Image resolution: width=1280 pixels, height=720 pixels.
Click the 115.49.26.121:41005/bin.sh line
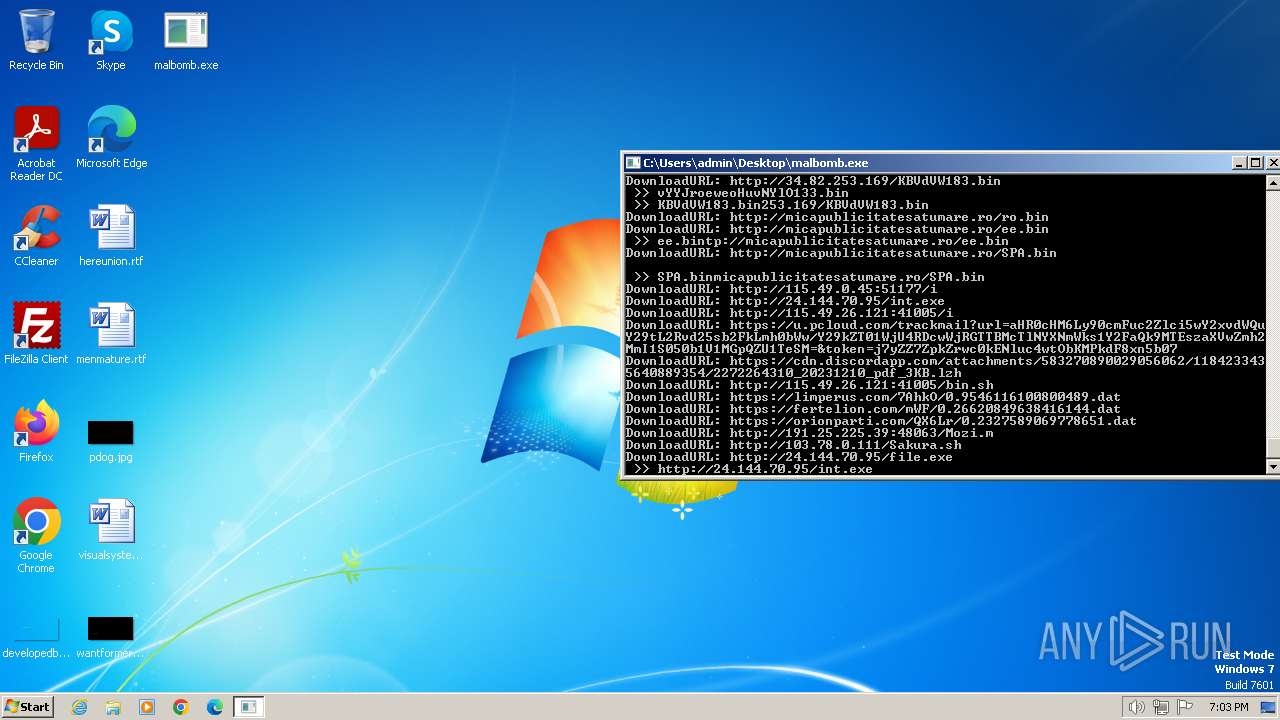click(810, 385)
